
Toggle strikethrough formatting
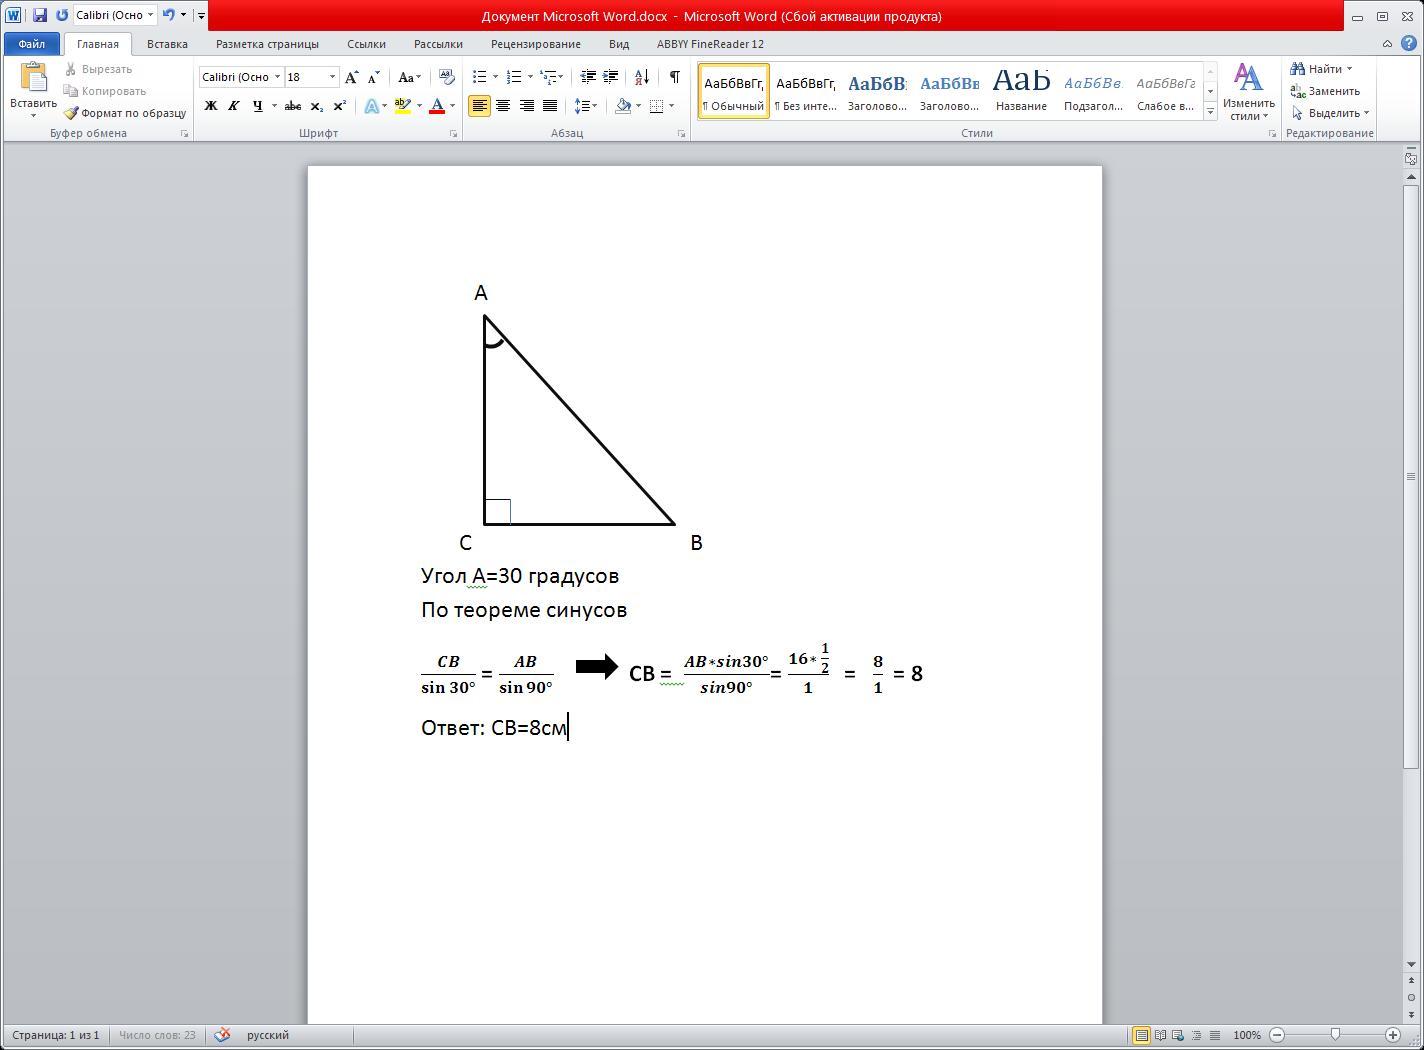293,106
